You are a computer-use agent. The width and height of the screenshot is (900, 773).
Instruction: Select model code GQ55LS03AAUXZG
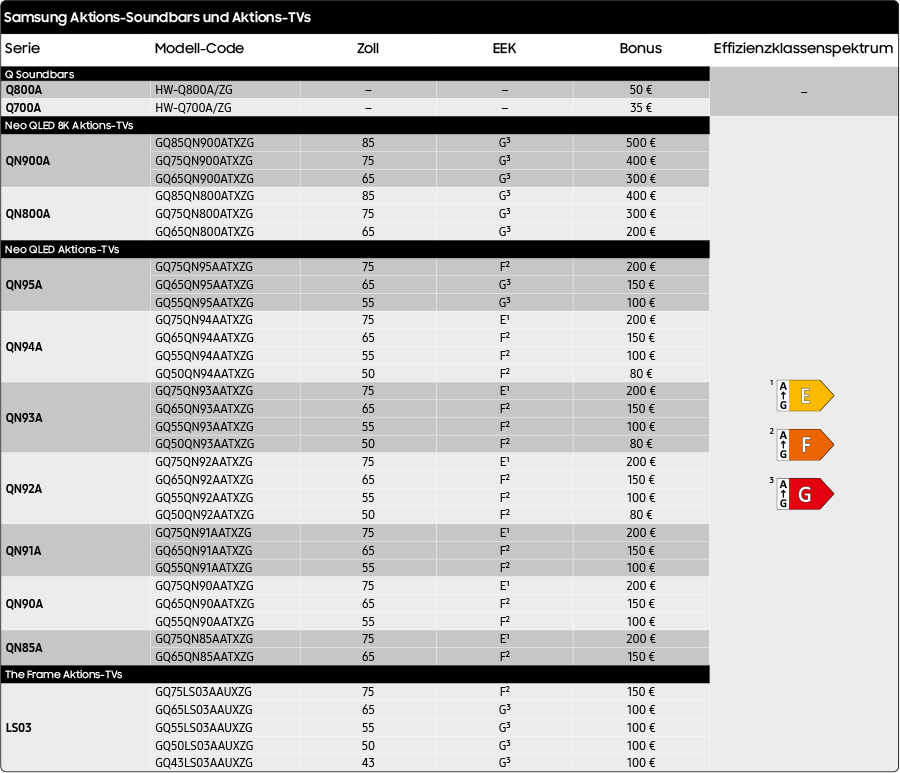204,728
